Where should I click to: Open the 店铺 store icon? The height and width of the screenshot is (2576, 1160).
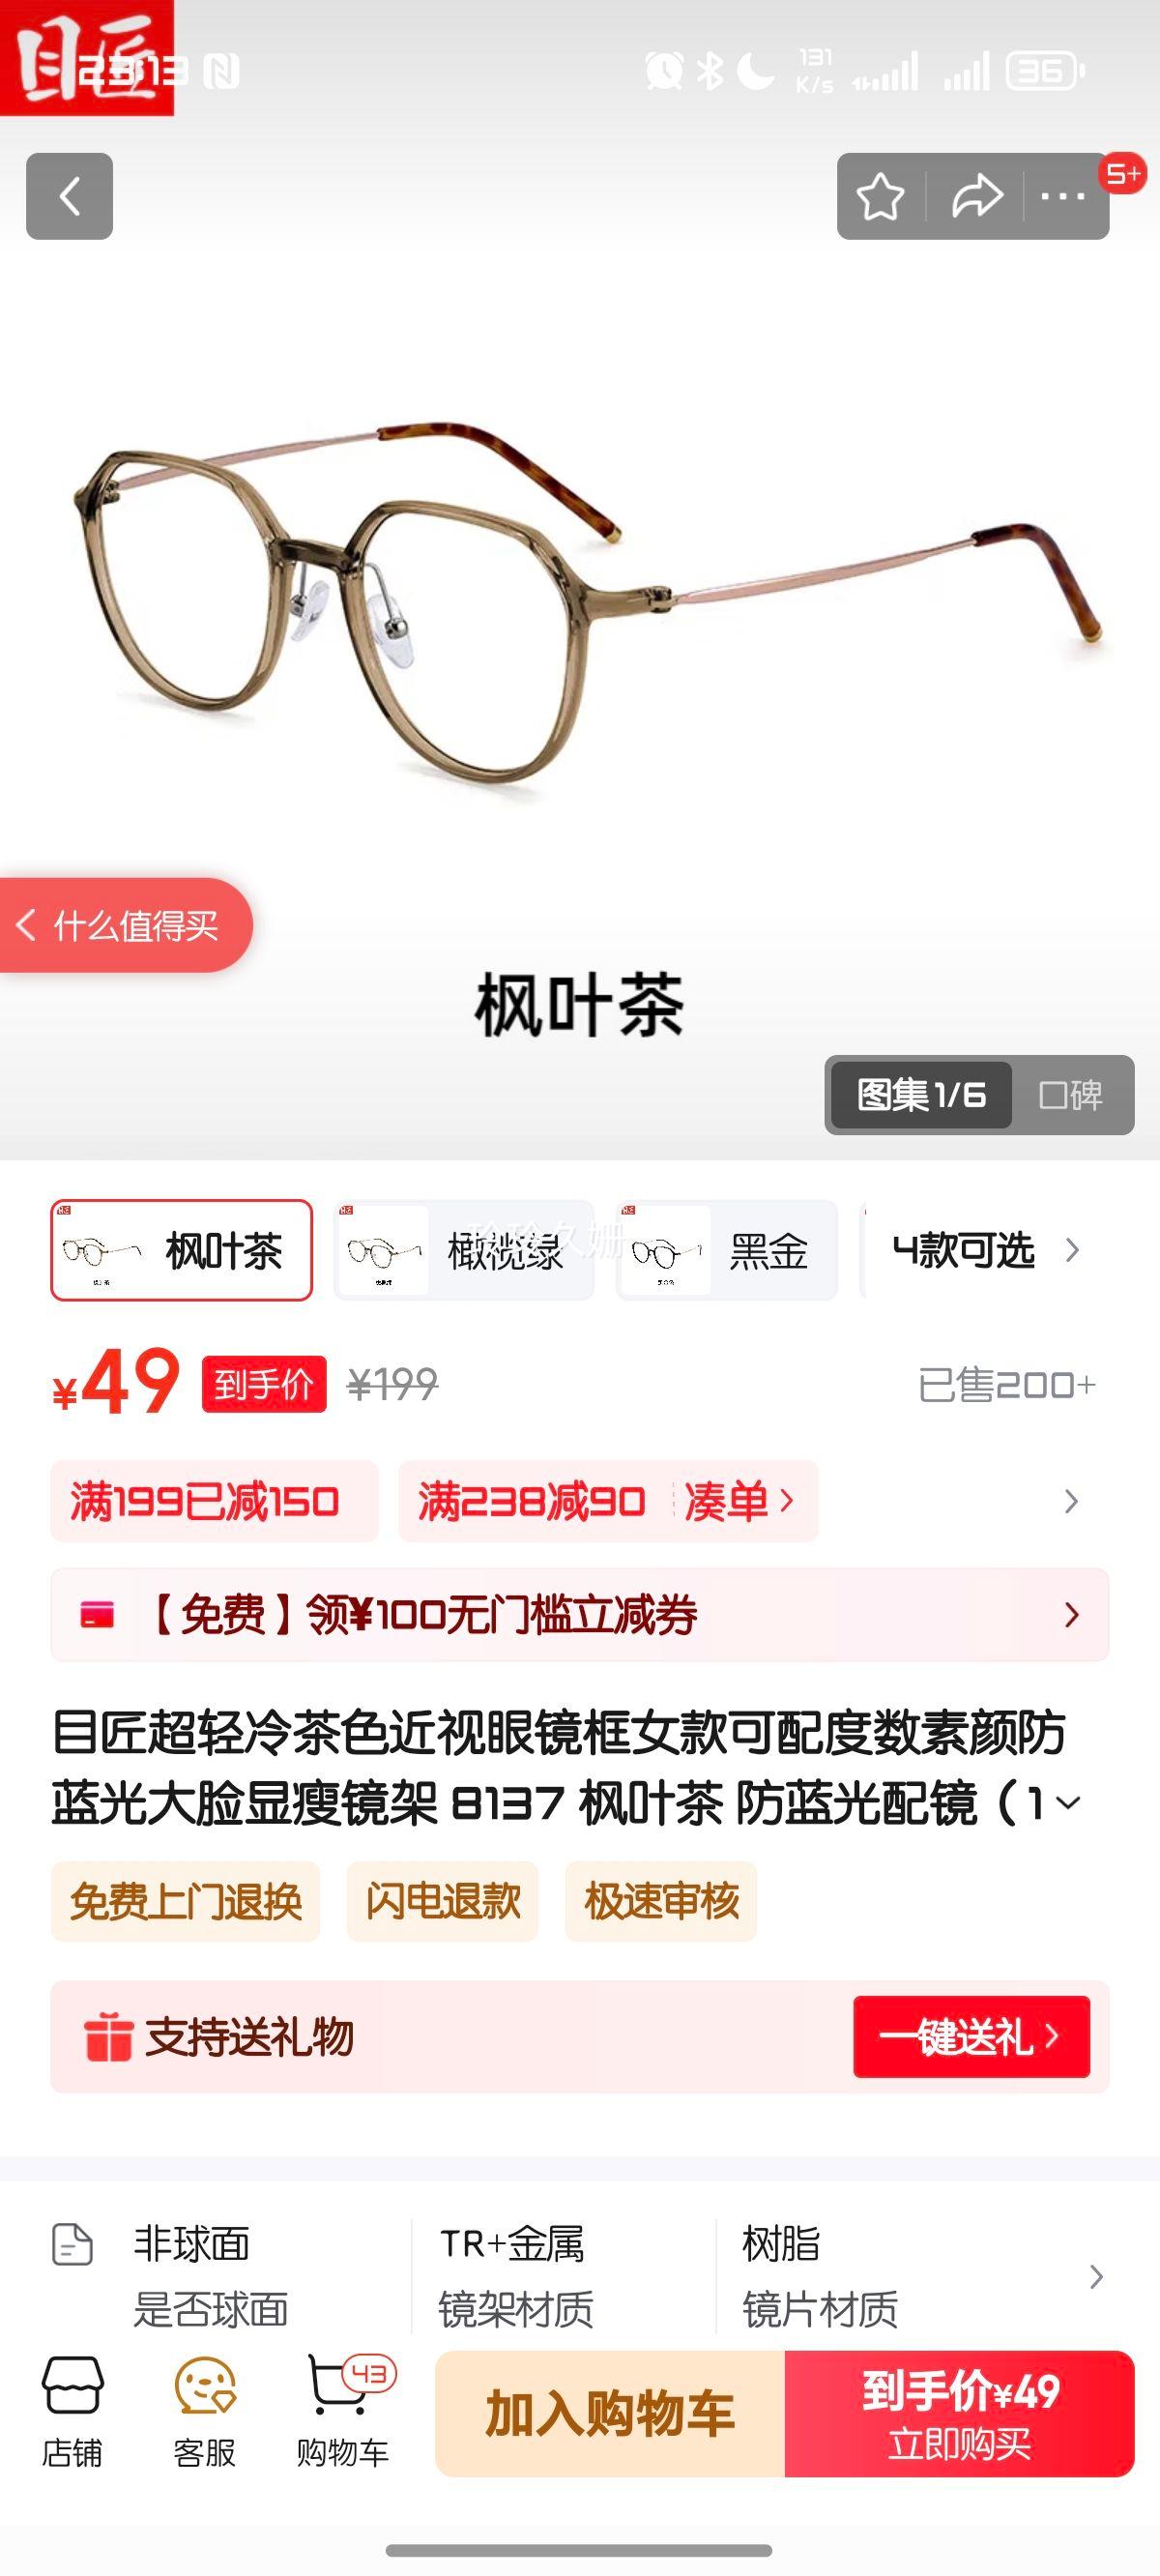pos(72,2412)
